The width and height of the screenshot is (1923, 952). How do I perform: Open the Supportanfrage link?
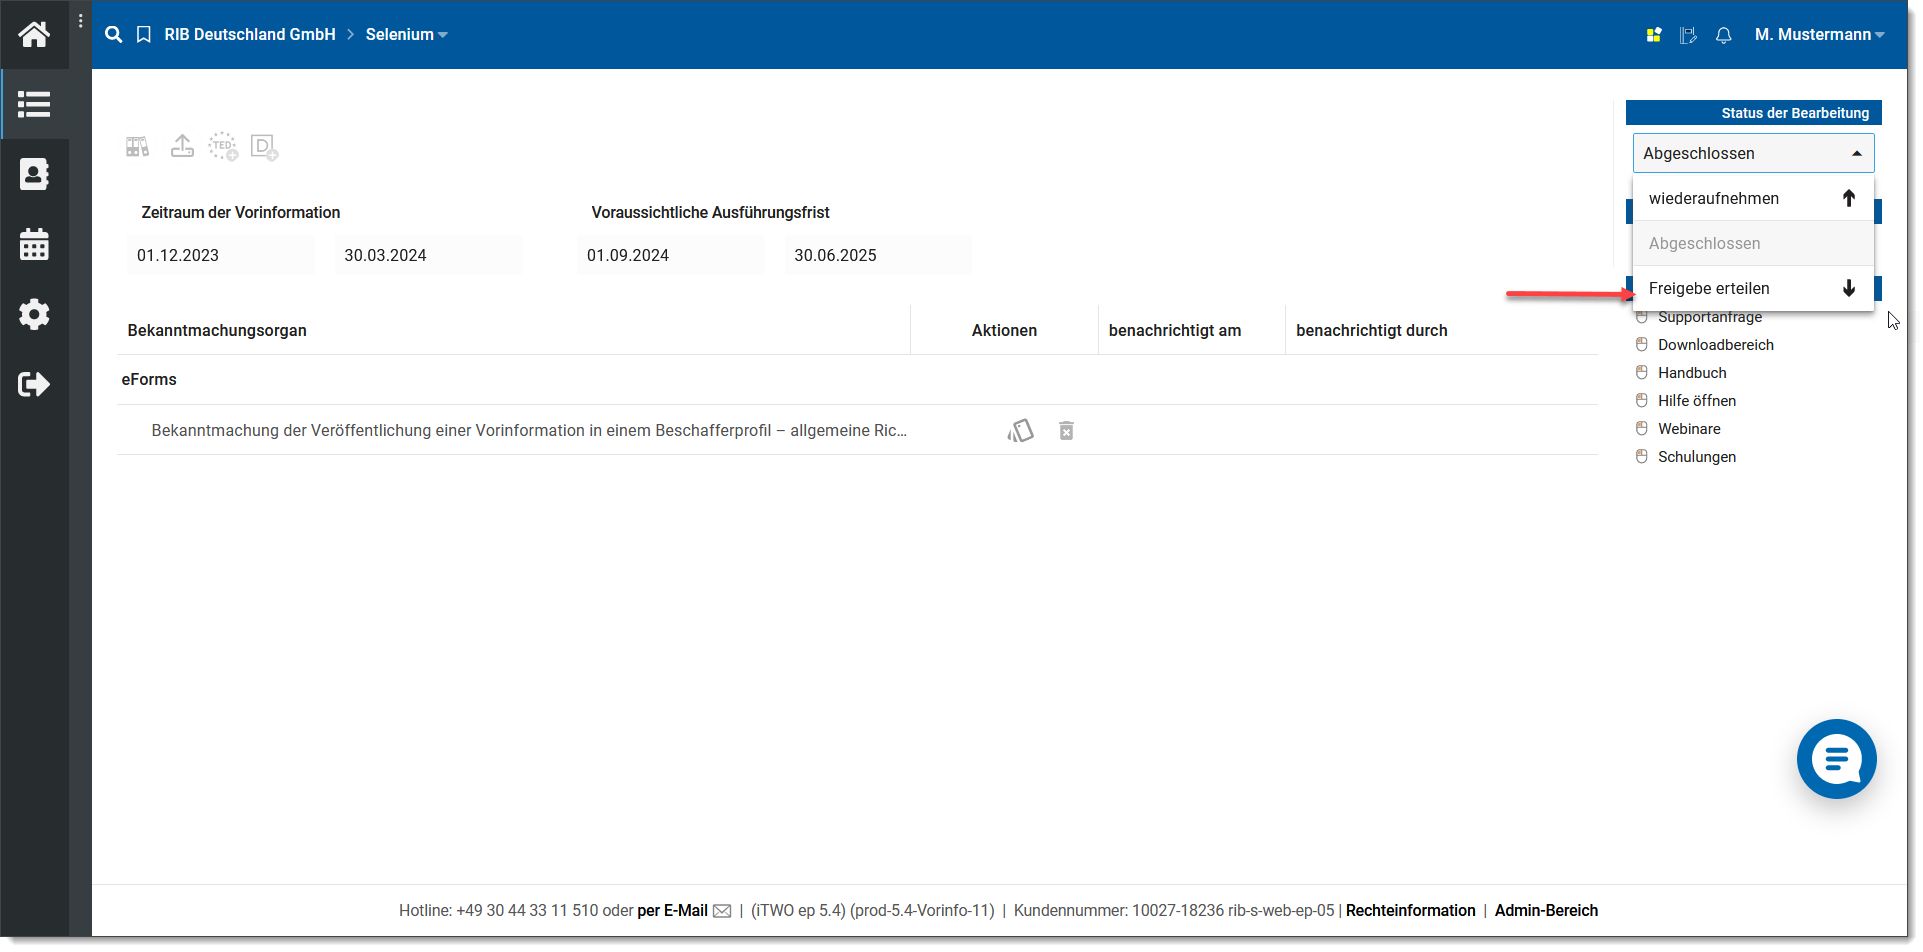[x=1709, y=317]
